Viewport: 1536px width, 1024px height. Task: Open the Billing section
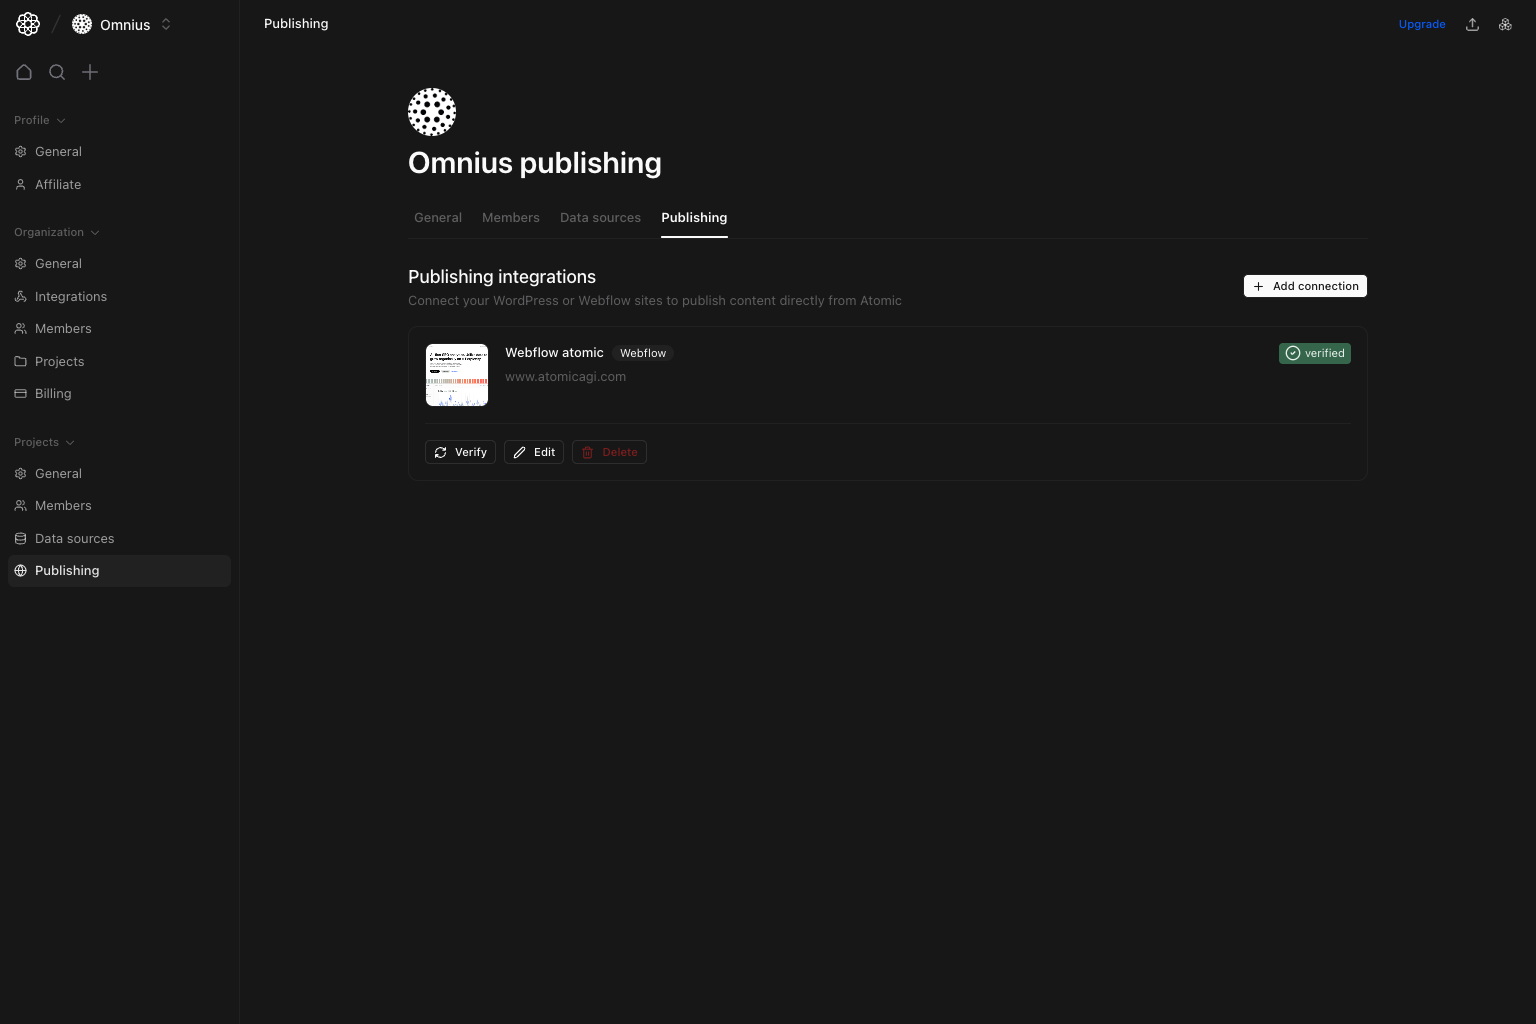pos(52,393)
